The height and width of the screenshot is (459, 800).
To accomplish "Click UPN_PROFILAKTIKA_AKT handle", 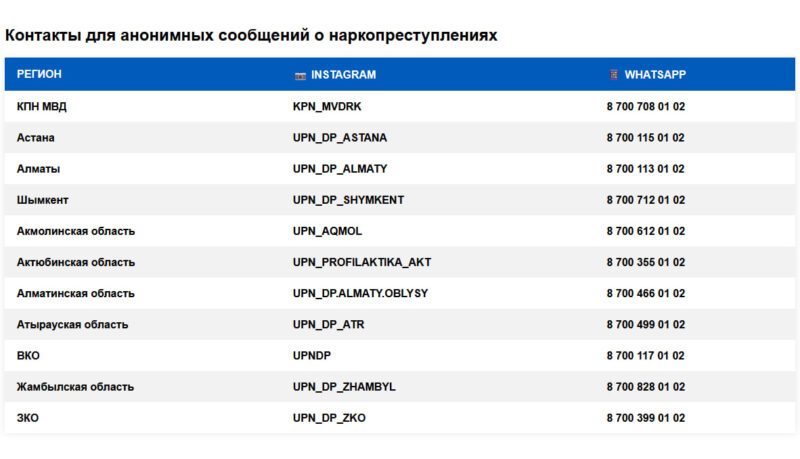I will click(x=362, y=262).
